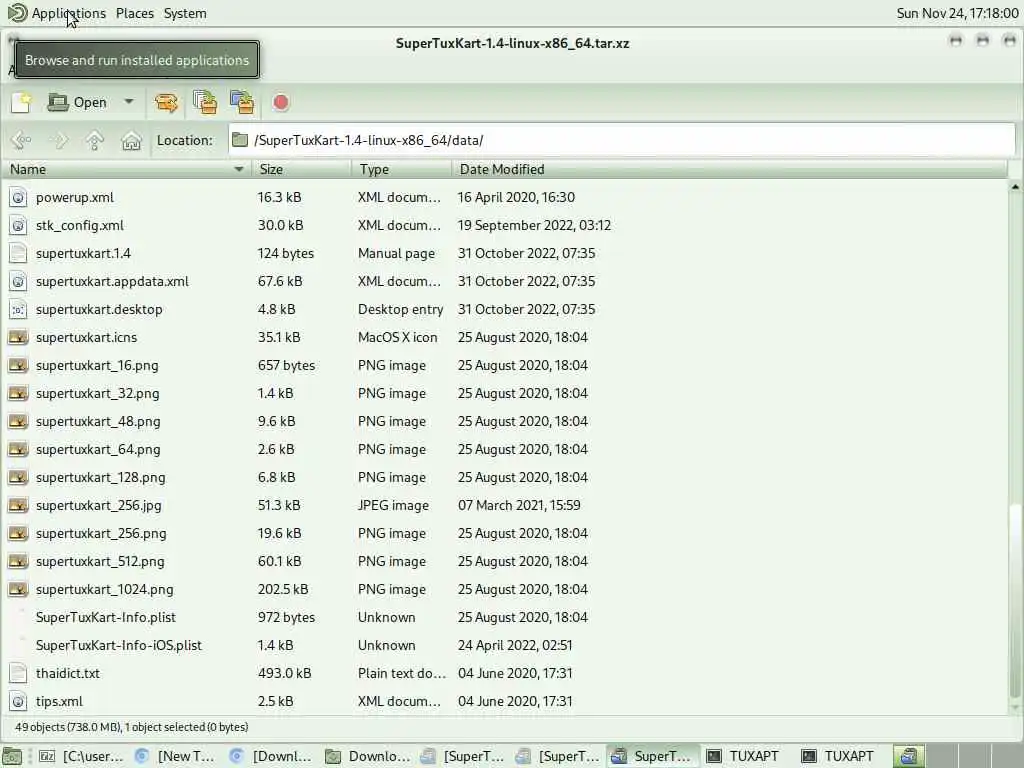
Task: Select the supertuxkart_64.png image icon
Action: tap(18, 450)
